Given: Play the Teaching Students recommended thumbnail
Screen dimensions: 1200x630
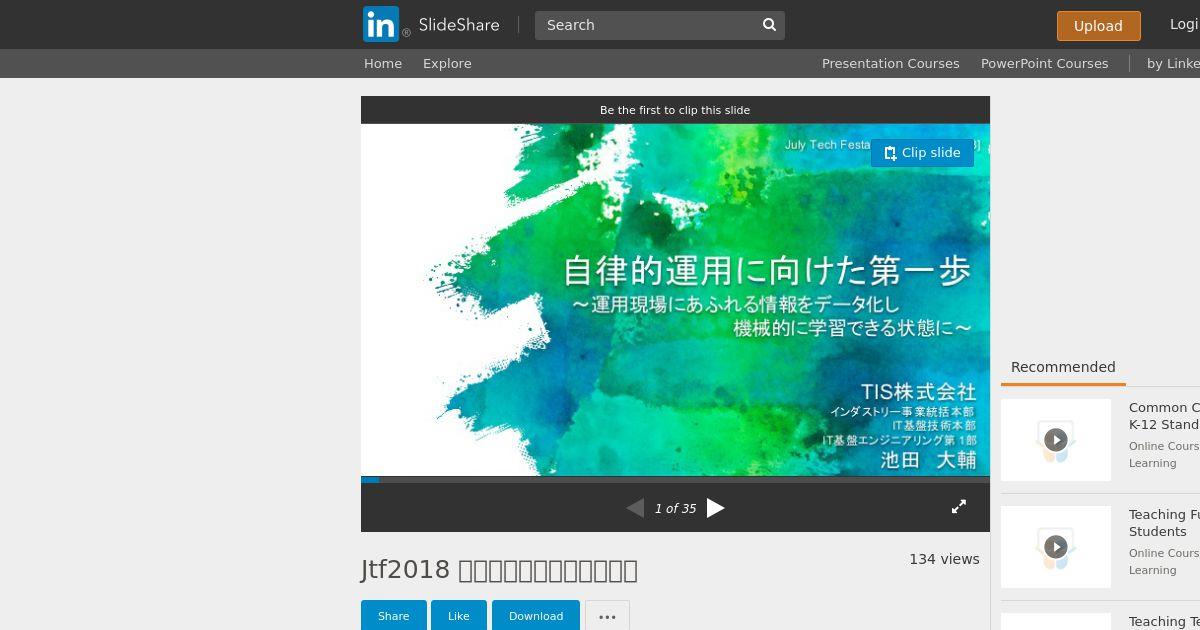Looking at the screenshot, I should [x=1056, y=547].
